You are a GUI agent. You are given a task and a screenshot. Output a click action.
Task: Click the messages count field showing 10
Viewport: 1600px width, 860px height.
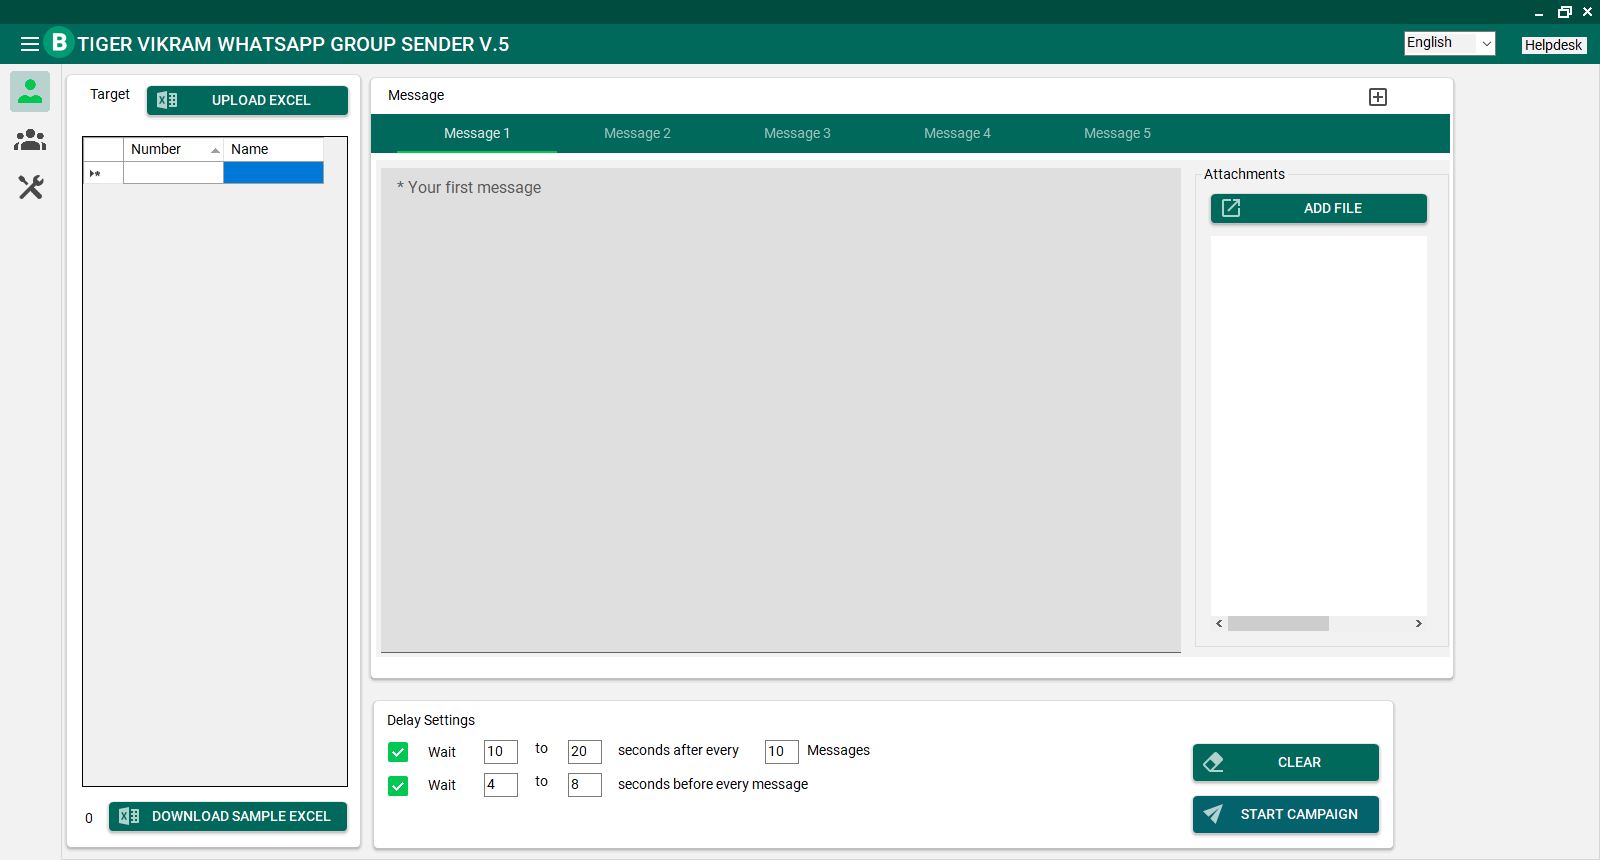click(781, 752)
